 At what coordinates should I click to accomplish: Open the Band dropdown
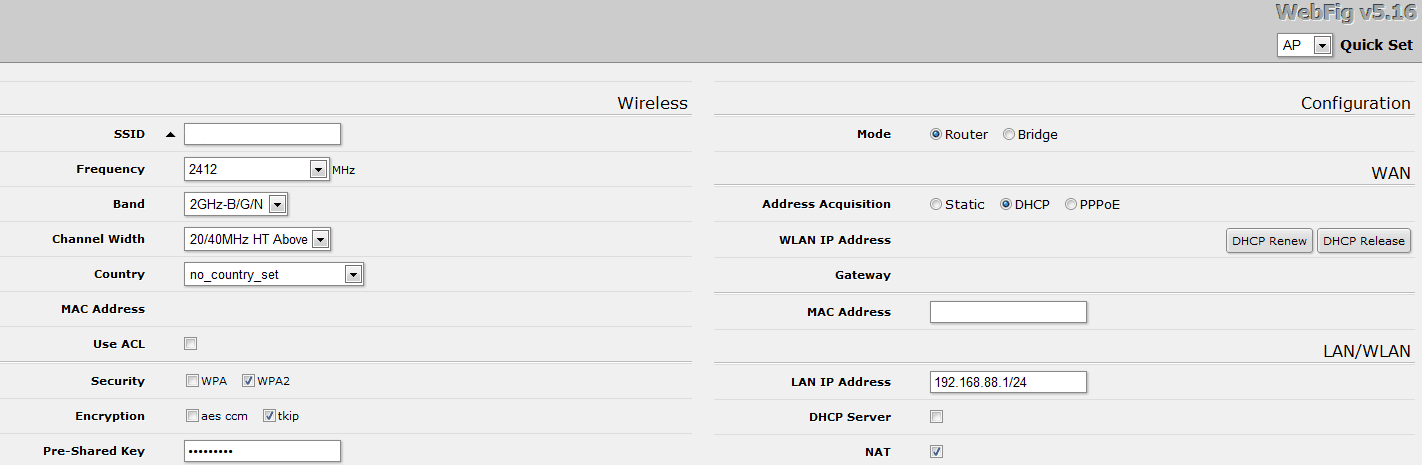click(278, 205)
